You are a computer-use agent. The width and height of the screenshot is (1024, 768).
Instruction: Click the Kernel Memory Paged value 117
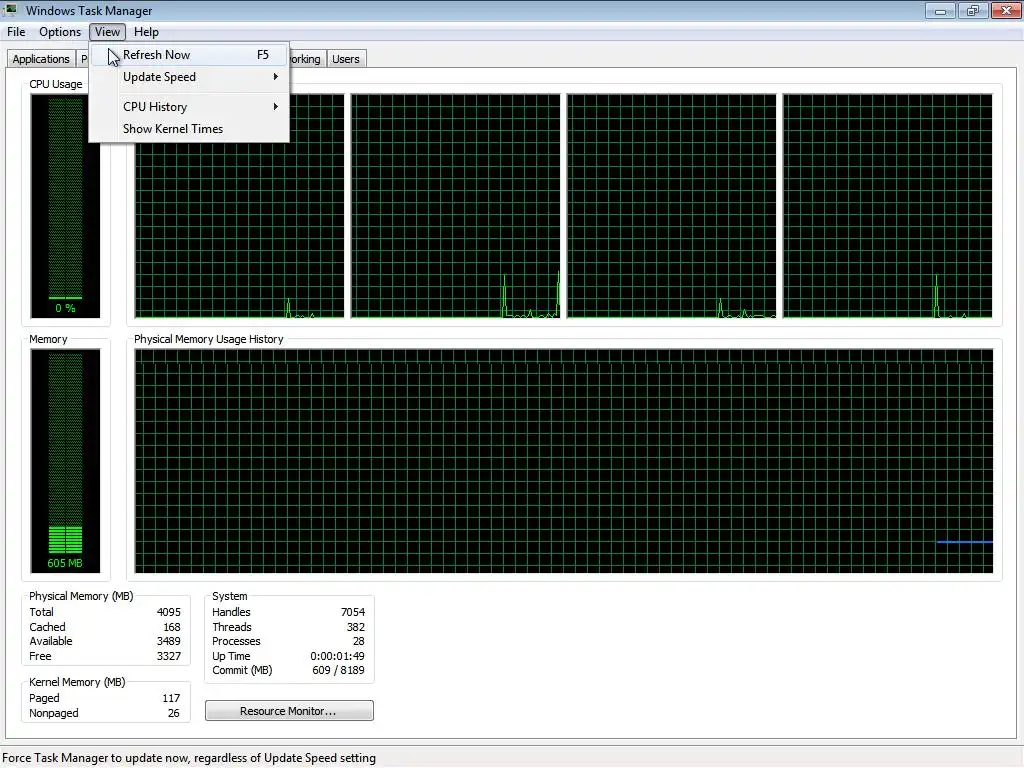pos(171,698)
